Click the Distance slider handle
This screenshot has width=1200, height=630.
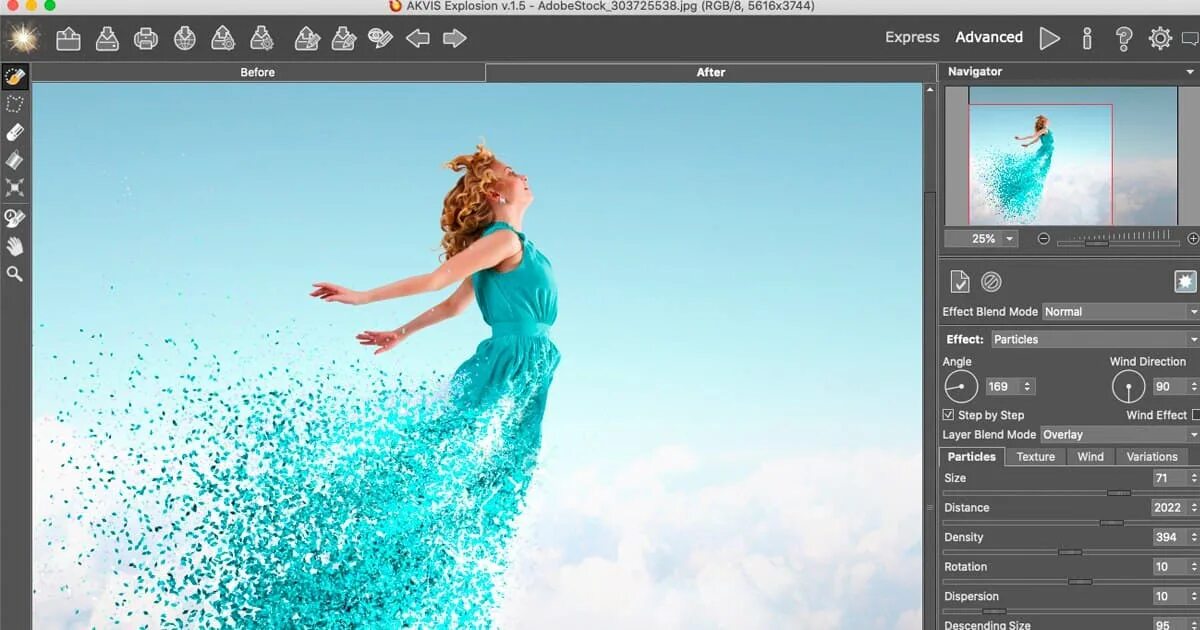(x=1111, y=522)
